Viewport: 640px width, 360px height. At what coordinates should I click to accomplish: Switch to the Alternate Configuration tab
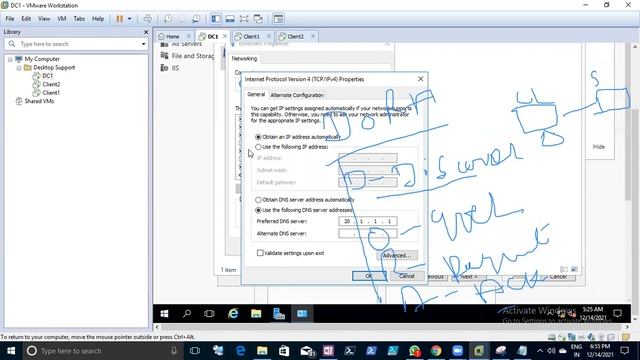click(x=297, y=95)
